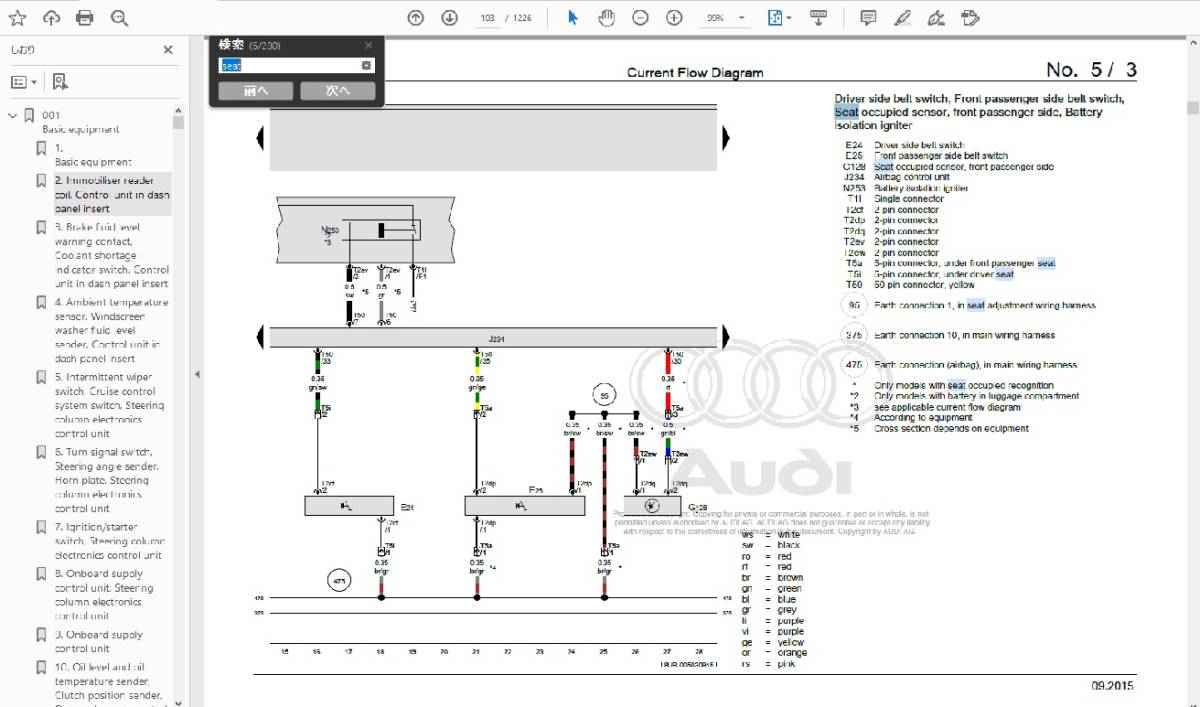The width and height of the screenshot is (1200, 707).
Task: Open the bookmark options list menu
Action: (23, 82)
